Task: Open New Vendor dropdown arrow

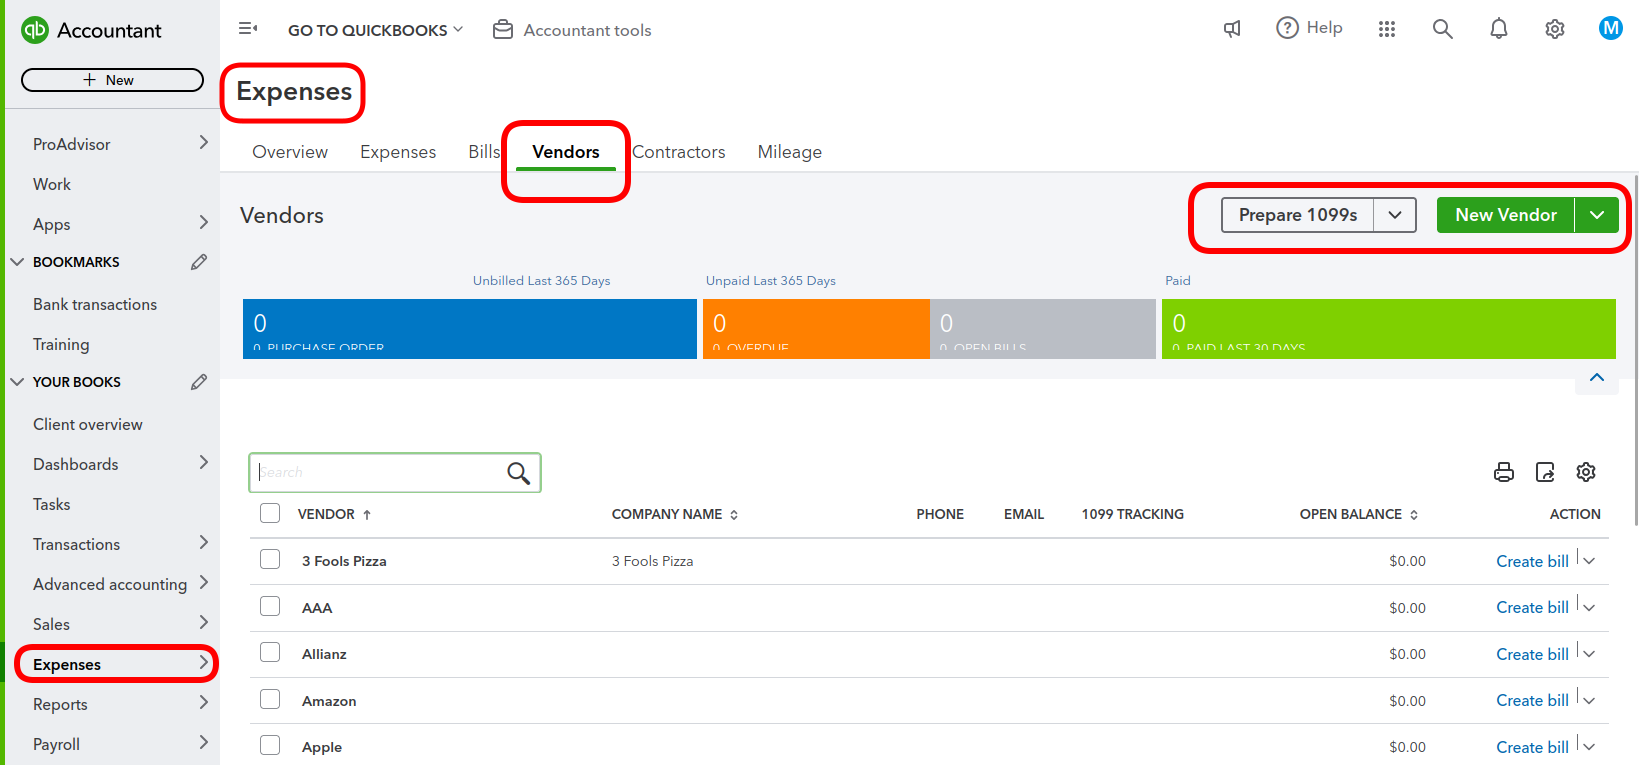Action: tap(1597, 215)
